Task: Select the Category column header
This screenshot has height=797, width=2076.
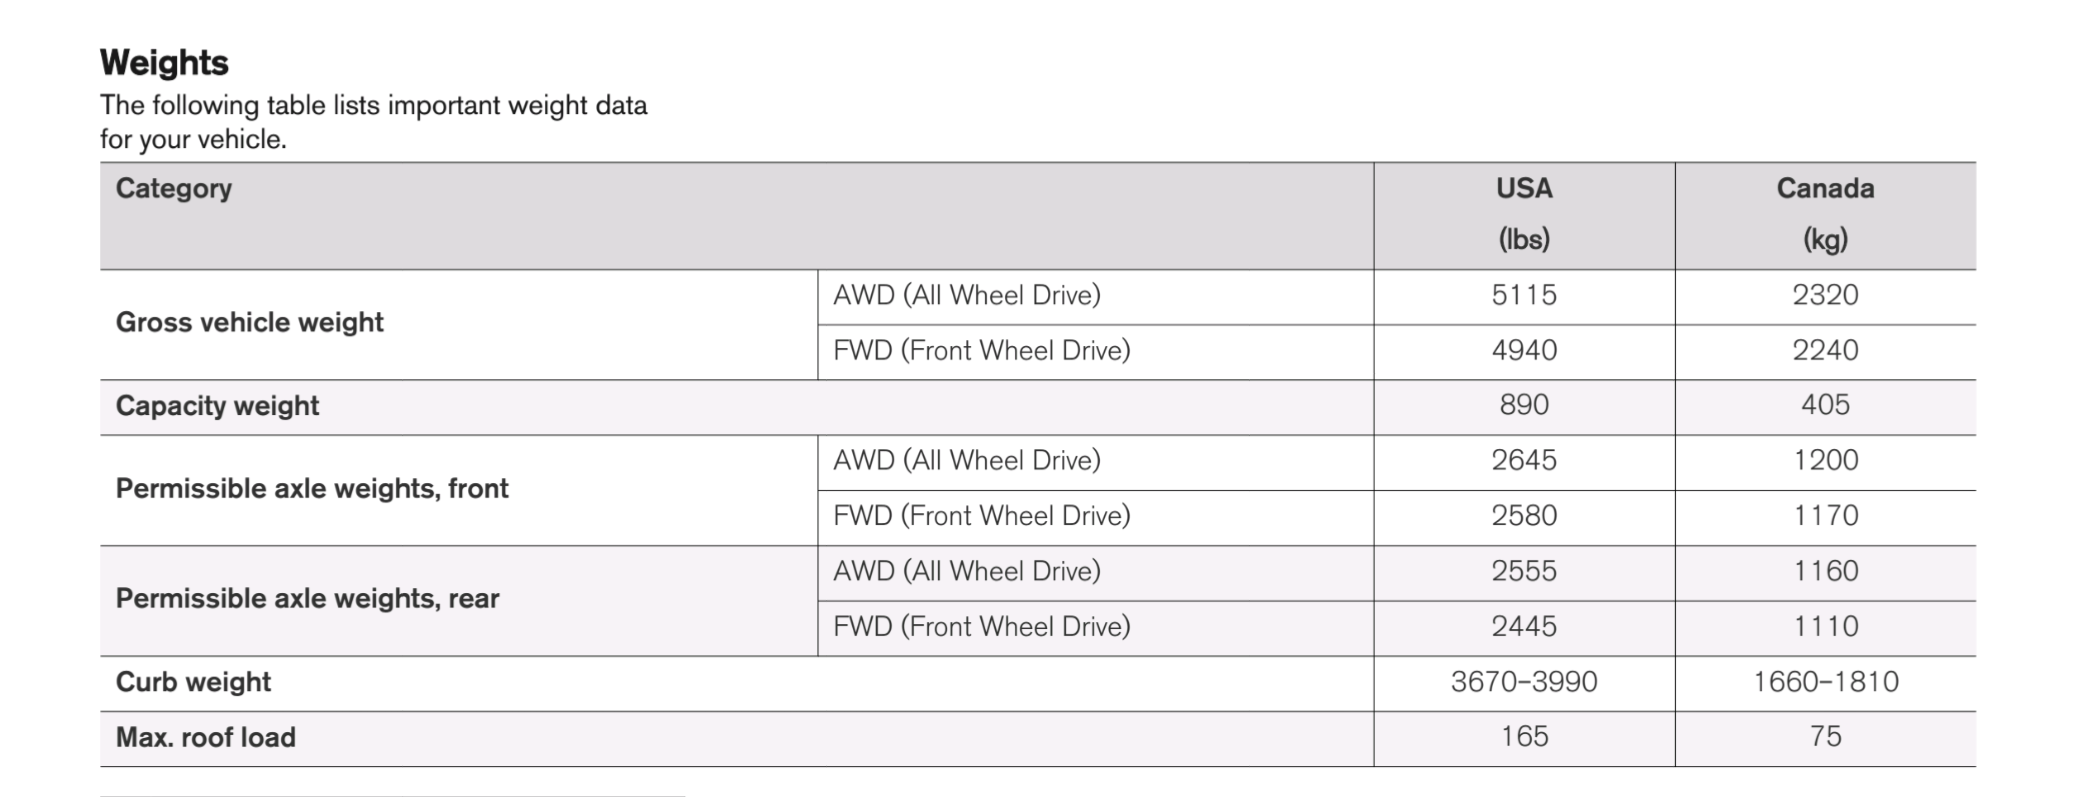Action: pos(174,188)
